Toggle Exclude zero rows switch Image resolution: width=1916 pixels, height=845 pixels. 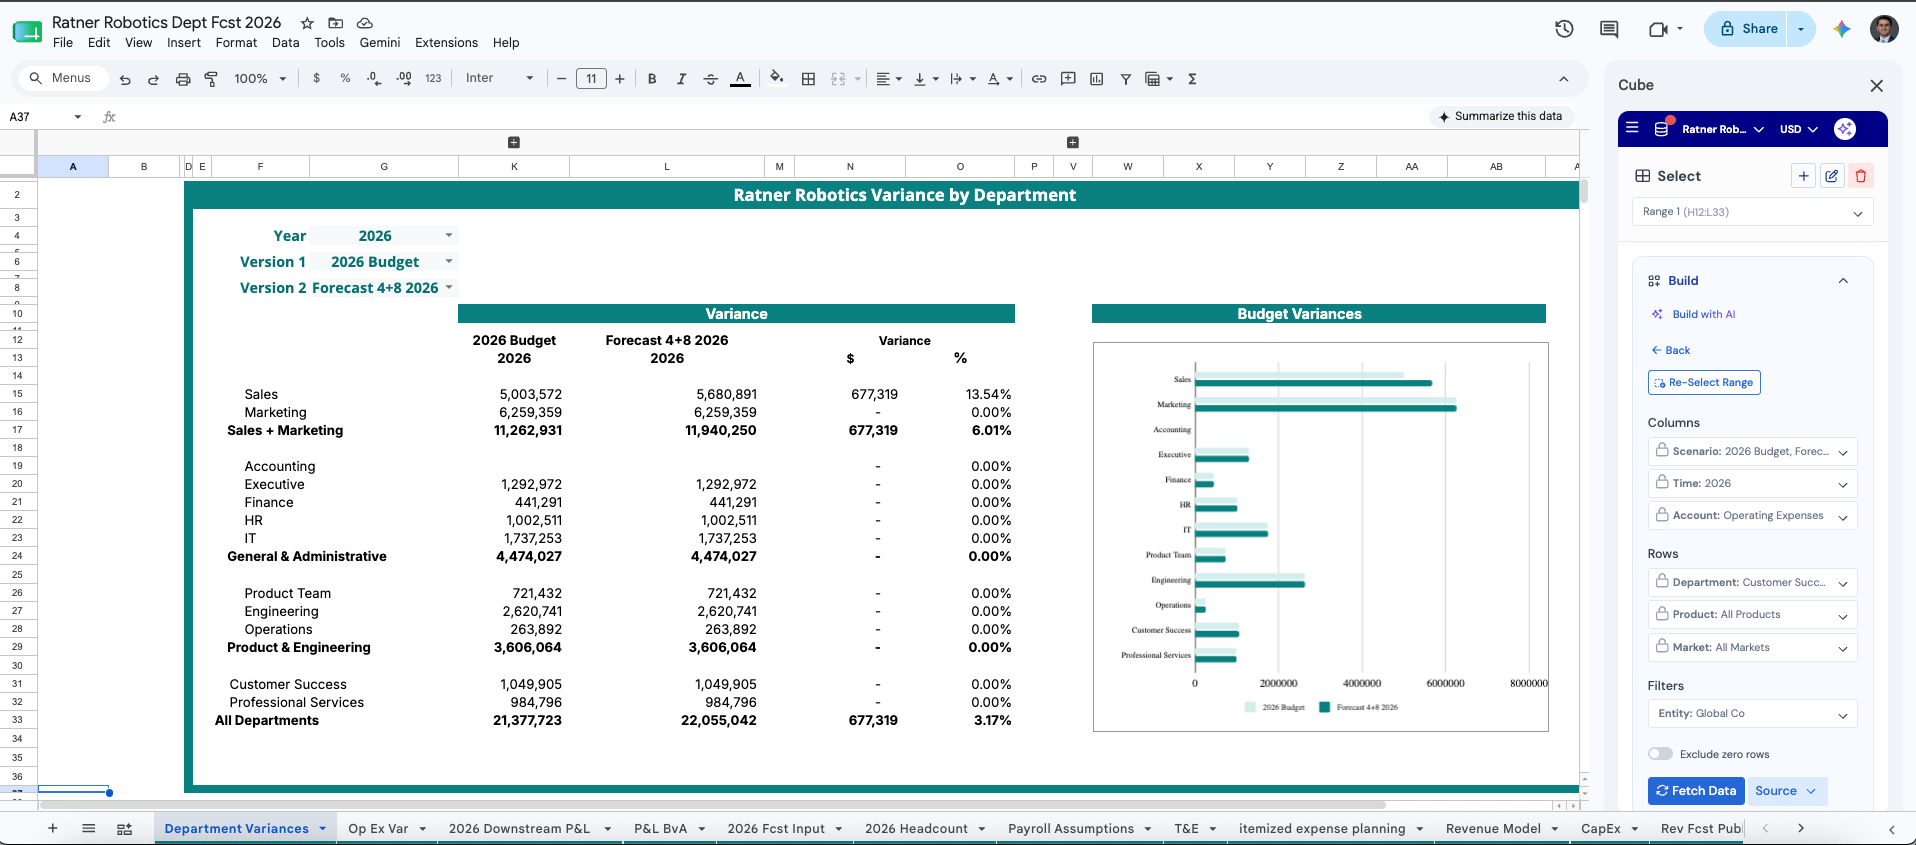point(1660,754)
